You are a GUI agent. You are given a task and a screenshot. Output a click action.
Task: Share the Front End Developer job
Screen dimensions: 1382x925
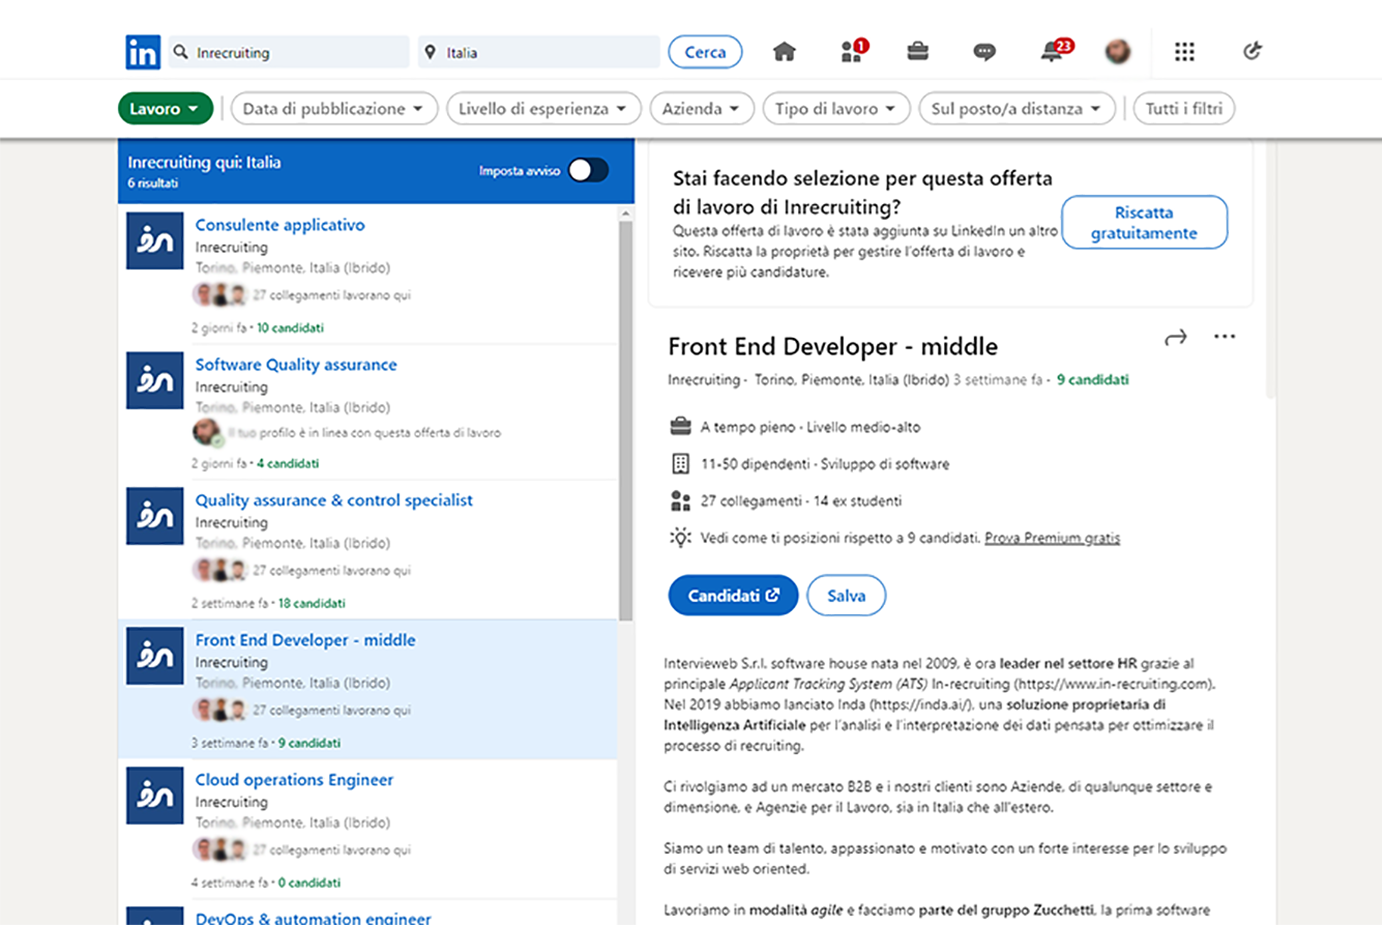(x=1176, y=338)
